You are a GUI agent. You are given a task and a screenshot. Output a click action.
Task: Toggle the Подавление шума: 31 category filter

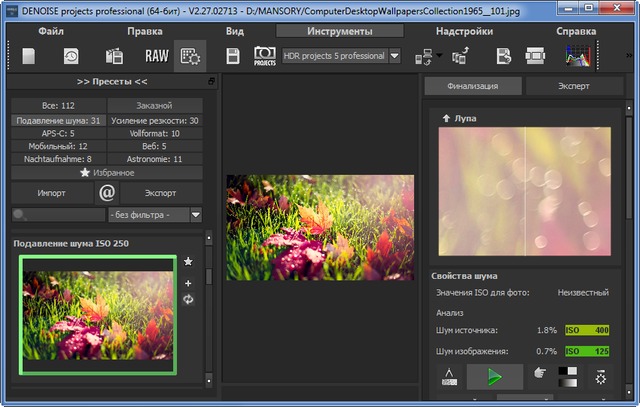[x=57, y=120]
